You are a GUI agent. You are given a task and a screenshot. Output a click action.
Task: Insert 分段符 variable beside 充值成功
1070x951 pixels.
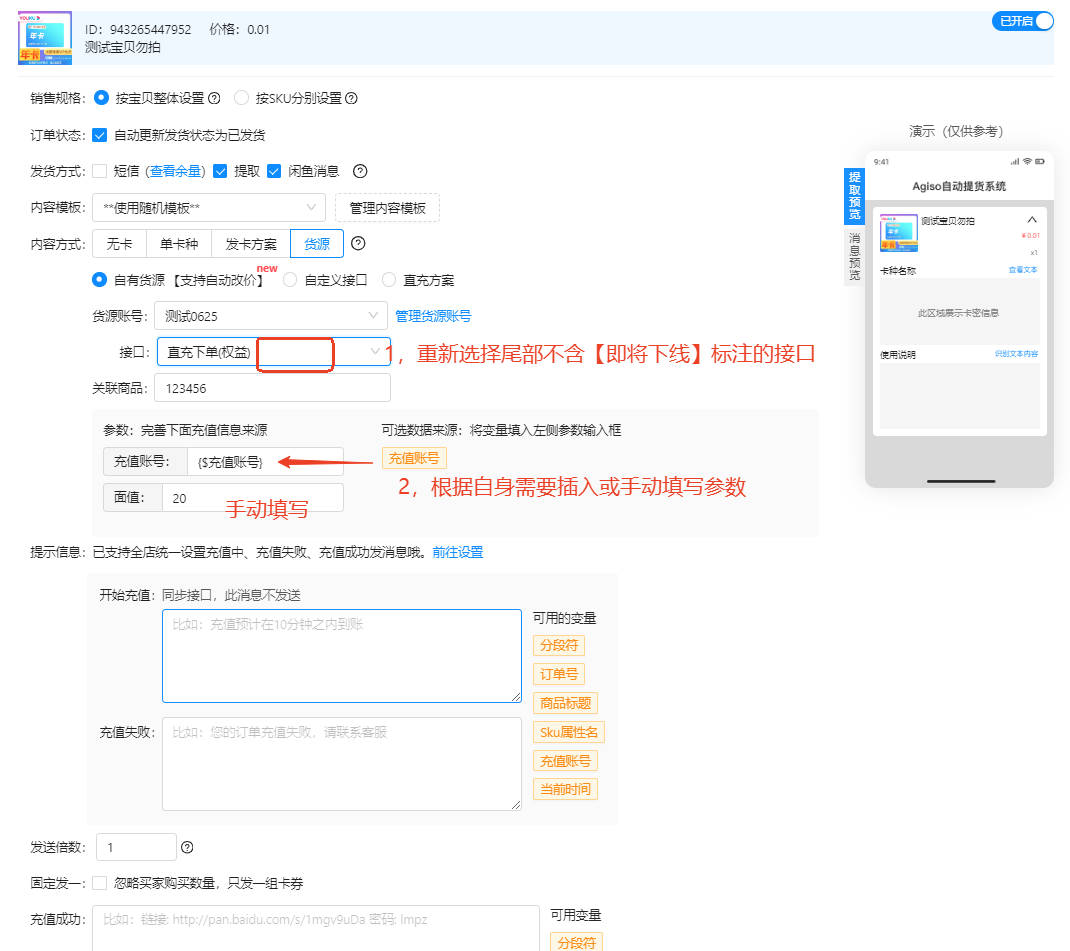coord(577,942)
